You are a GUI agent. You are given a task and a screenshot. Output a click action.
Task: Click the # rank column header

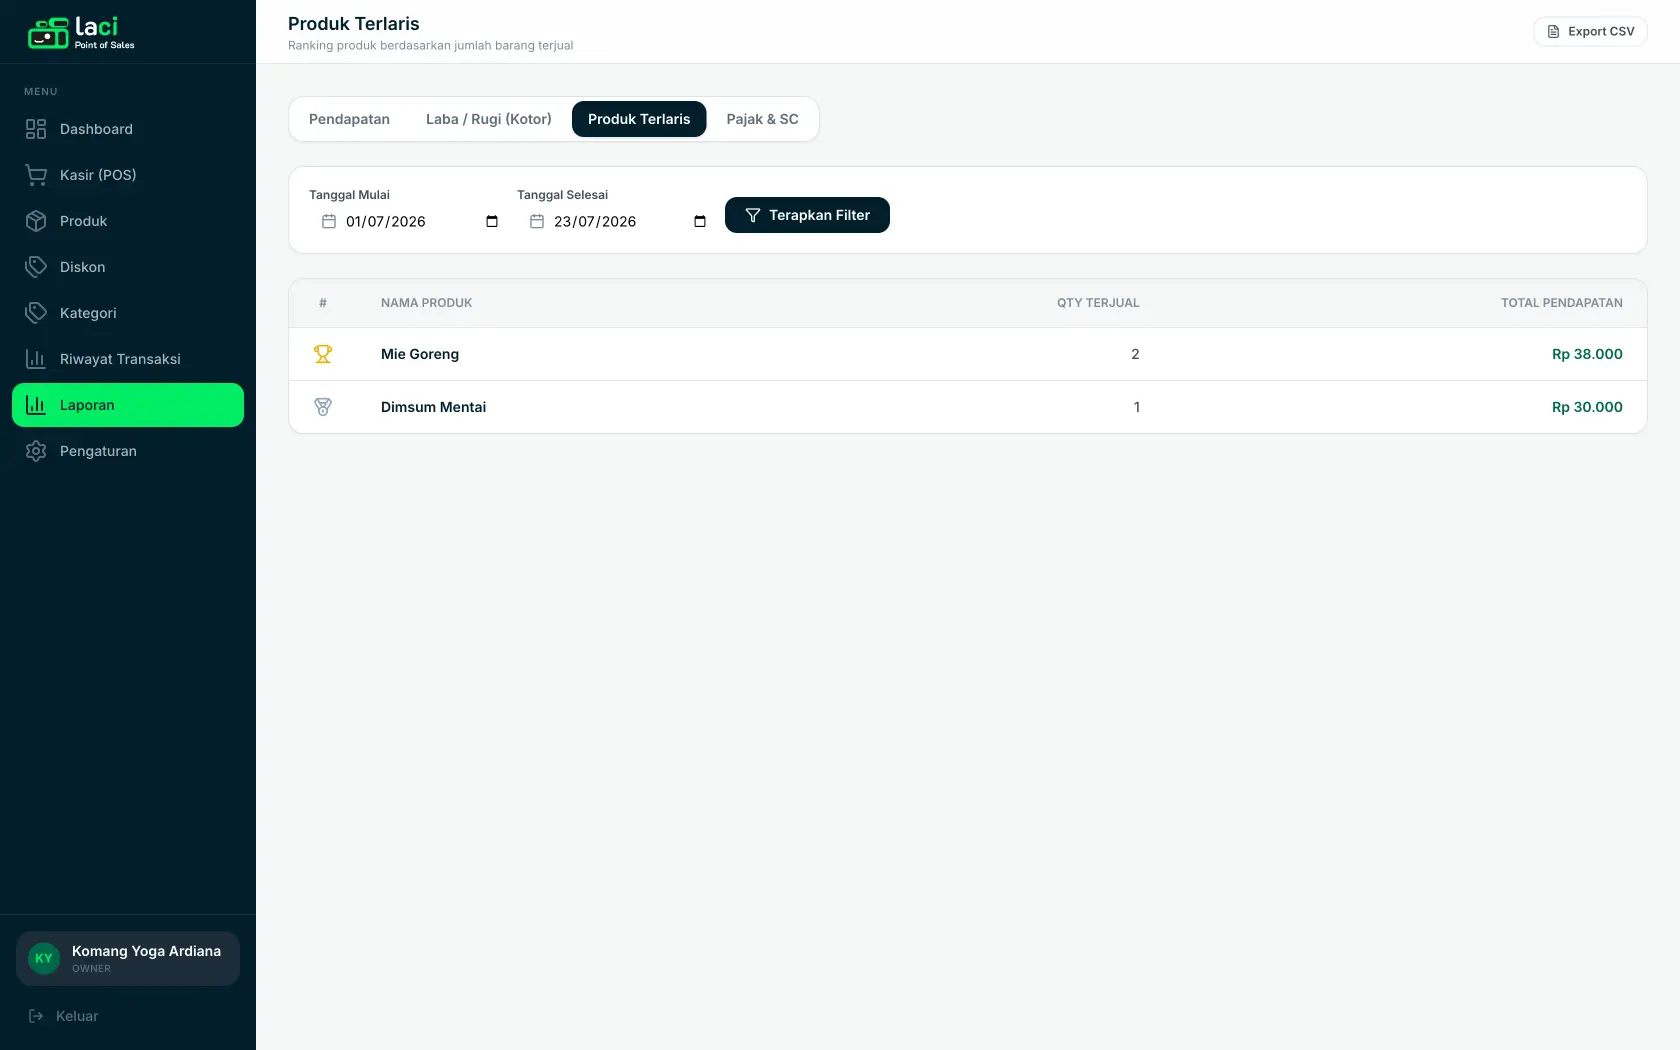[323, 303]
